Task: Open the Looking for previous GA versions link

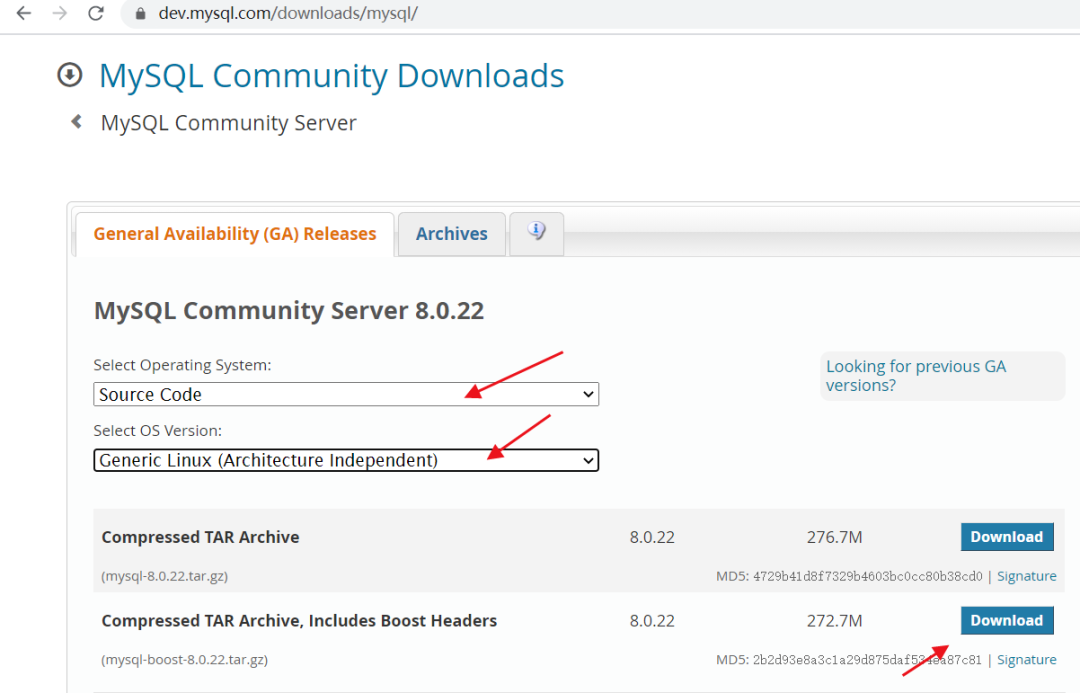Action: pyautogui.click(x=915, y=375)
